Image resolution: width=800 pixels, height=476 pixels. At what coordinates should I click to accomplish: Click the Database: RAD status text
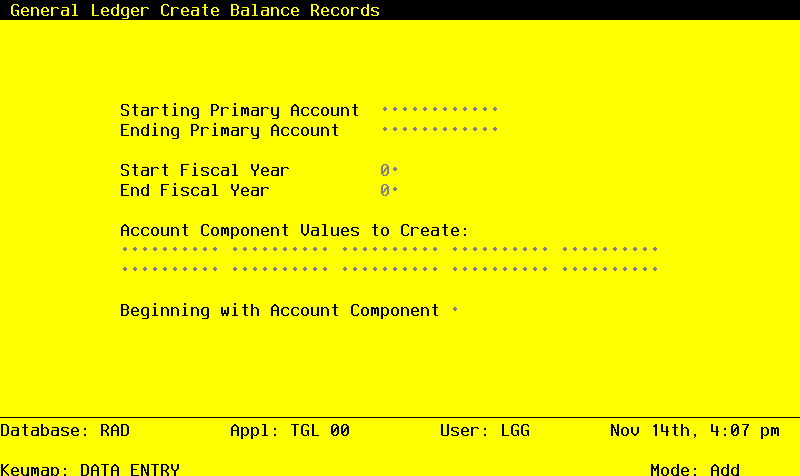65,430
